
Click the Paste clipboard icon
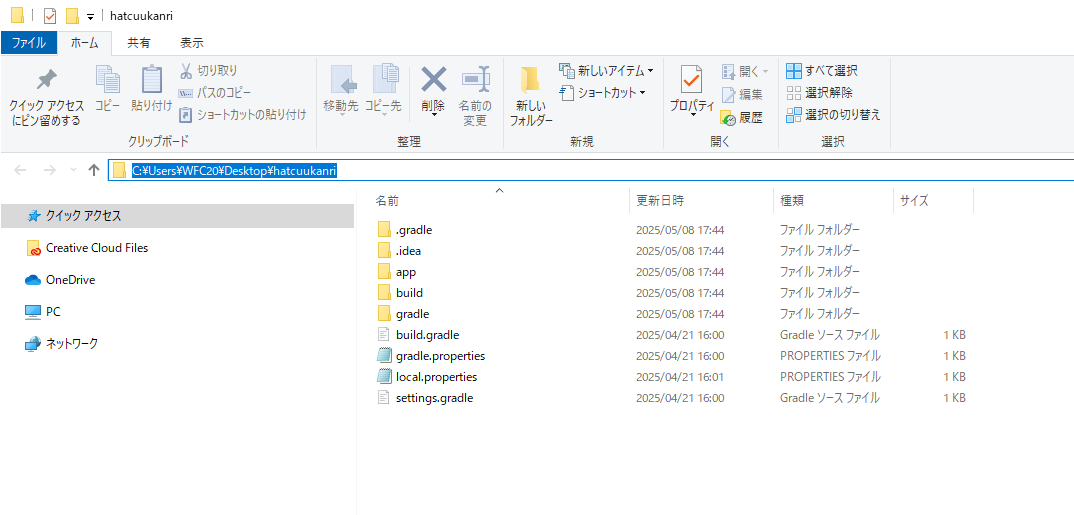coord(151,79)
